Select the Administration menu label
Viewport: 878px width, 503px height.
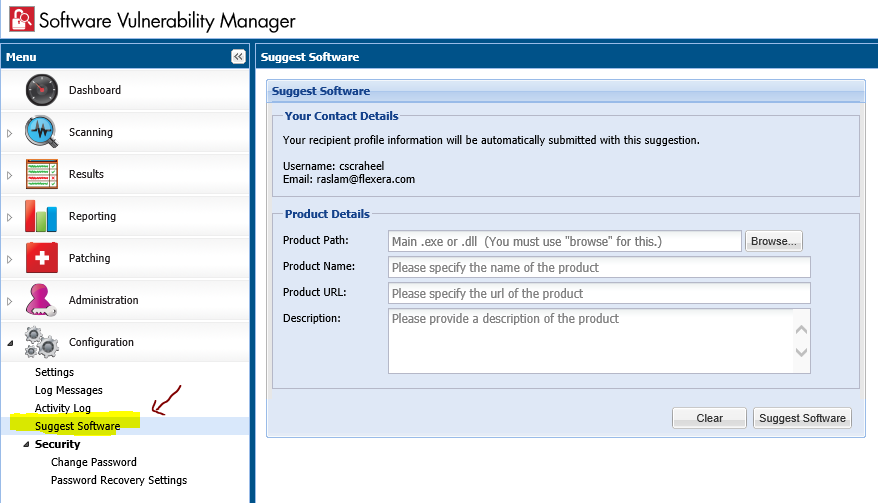(104, 300)
